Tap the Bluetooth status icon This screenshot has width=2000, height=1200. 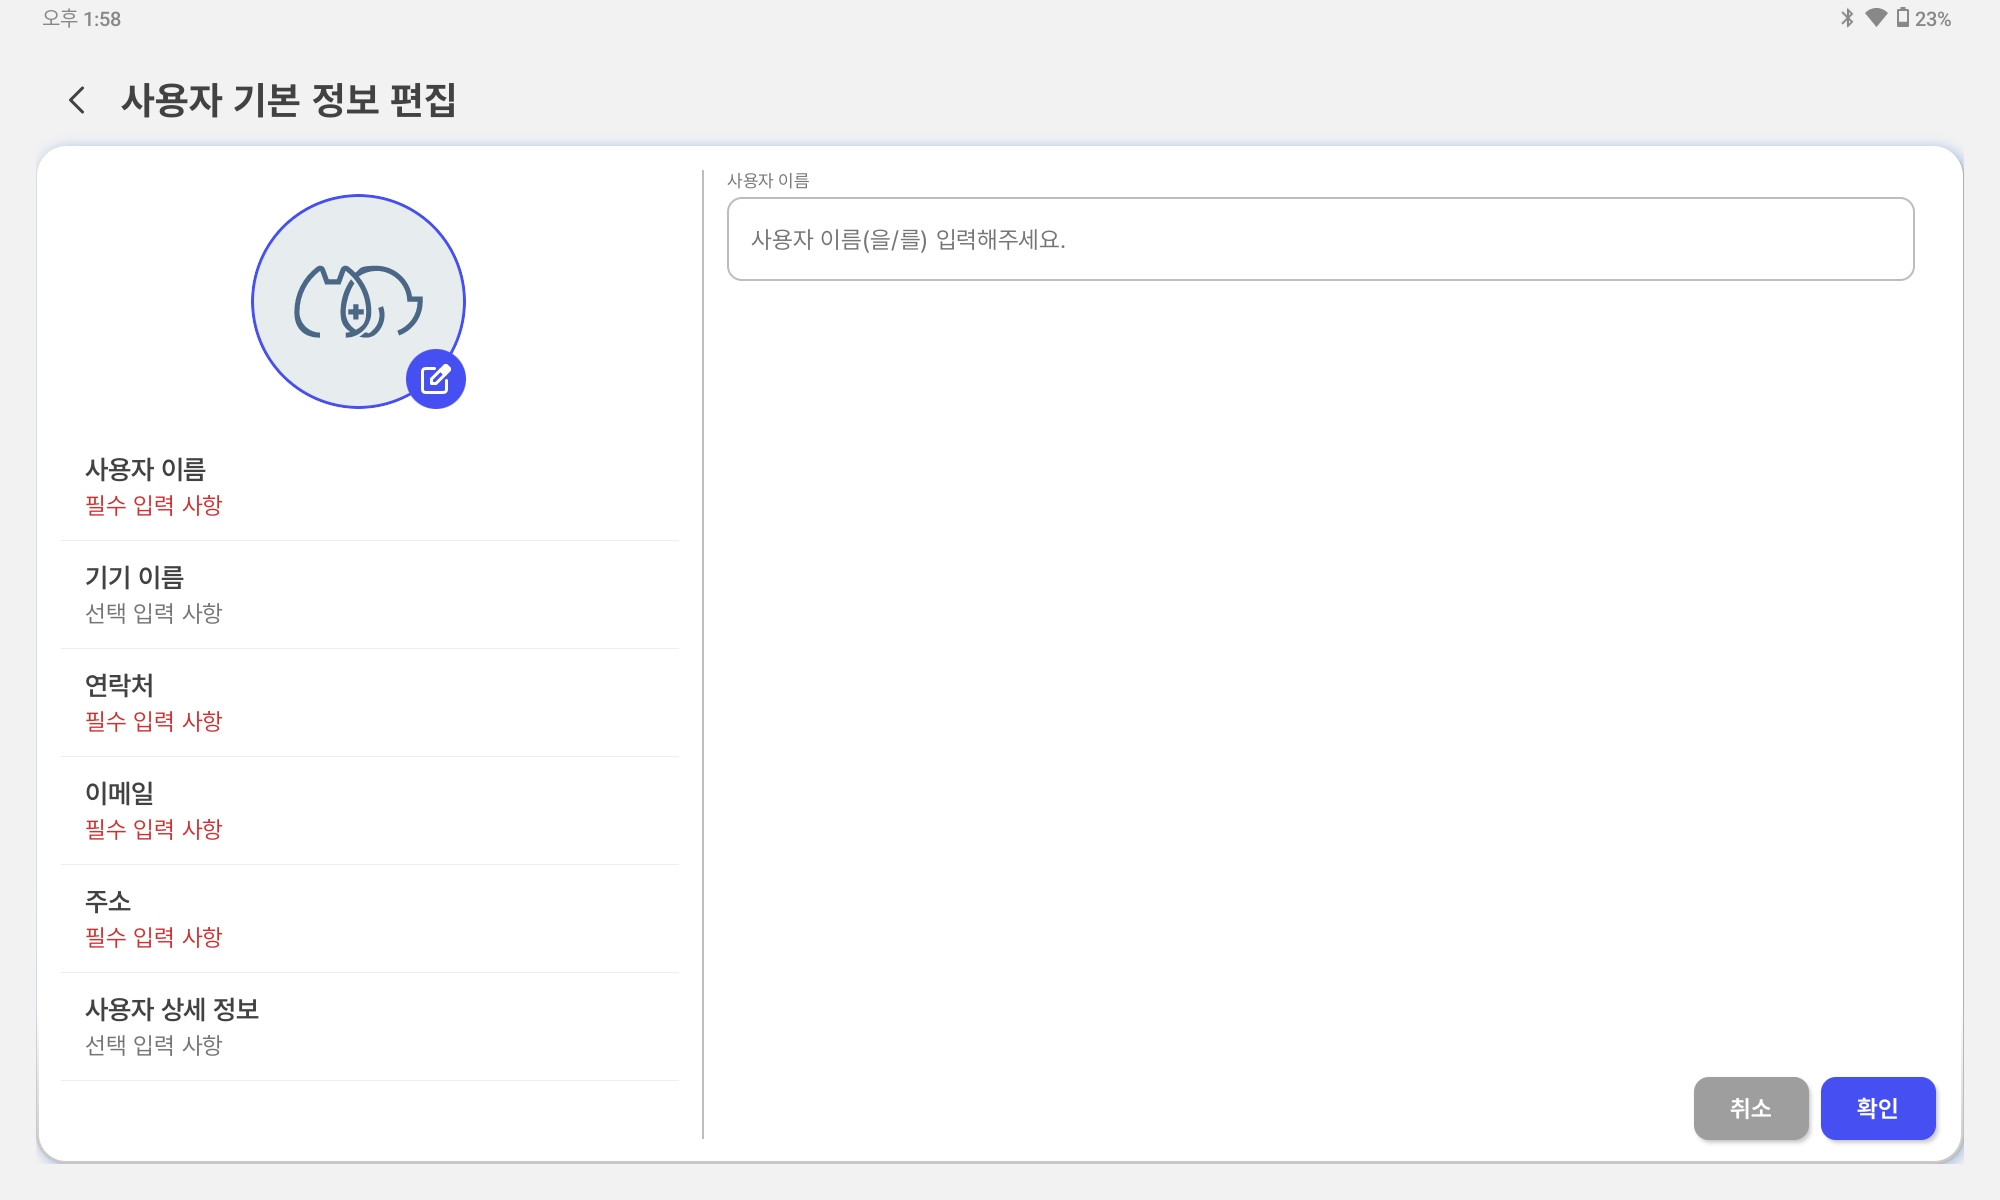coord(1847,18)
